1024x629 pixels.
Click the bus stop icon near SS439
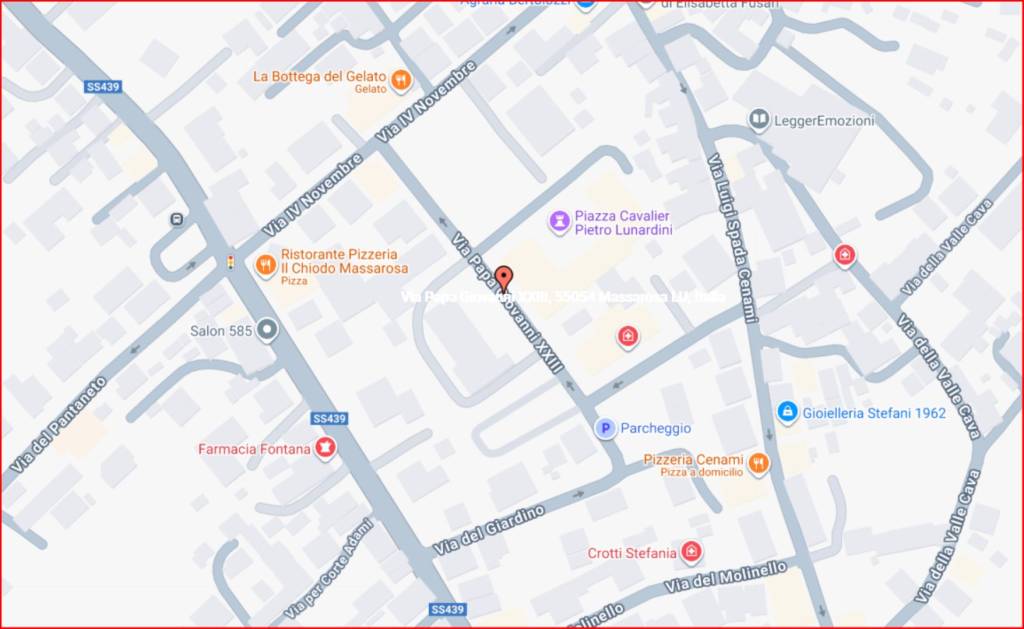[177, 219]
